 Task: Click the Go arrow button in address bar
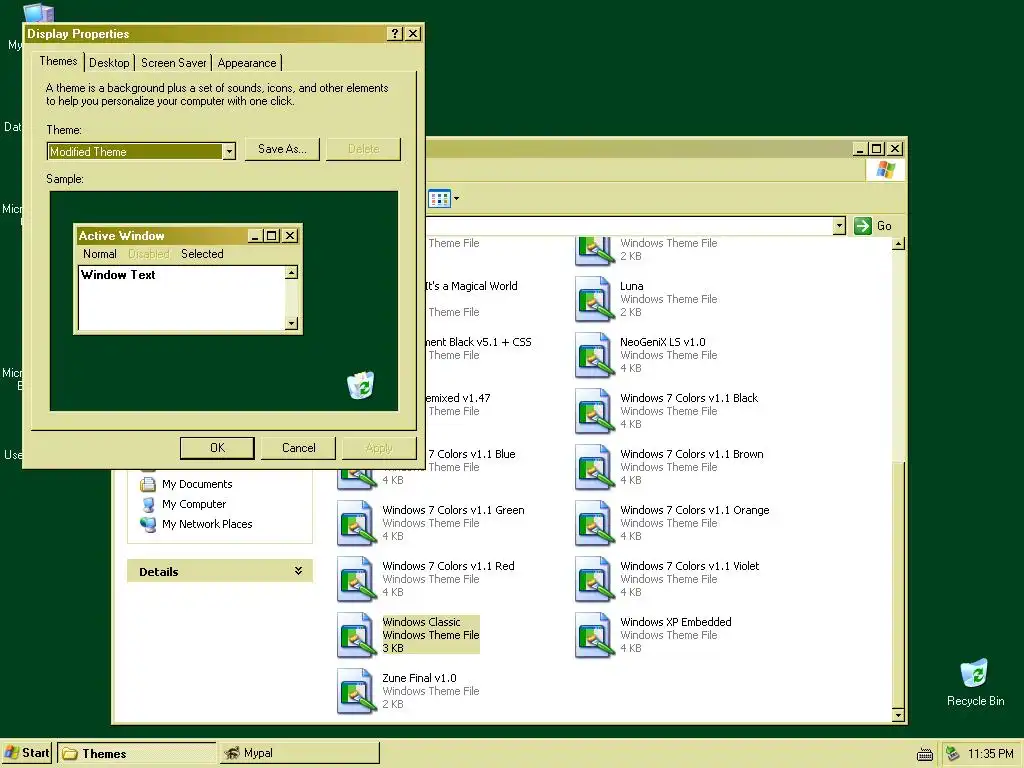pos(863,226)
